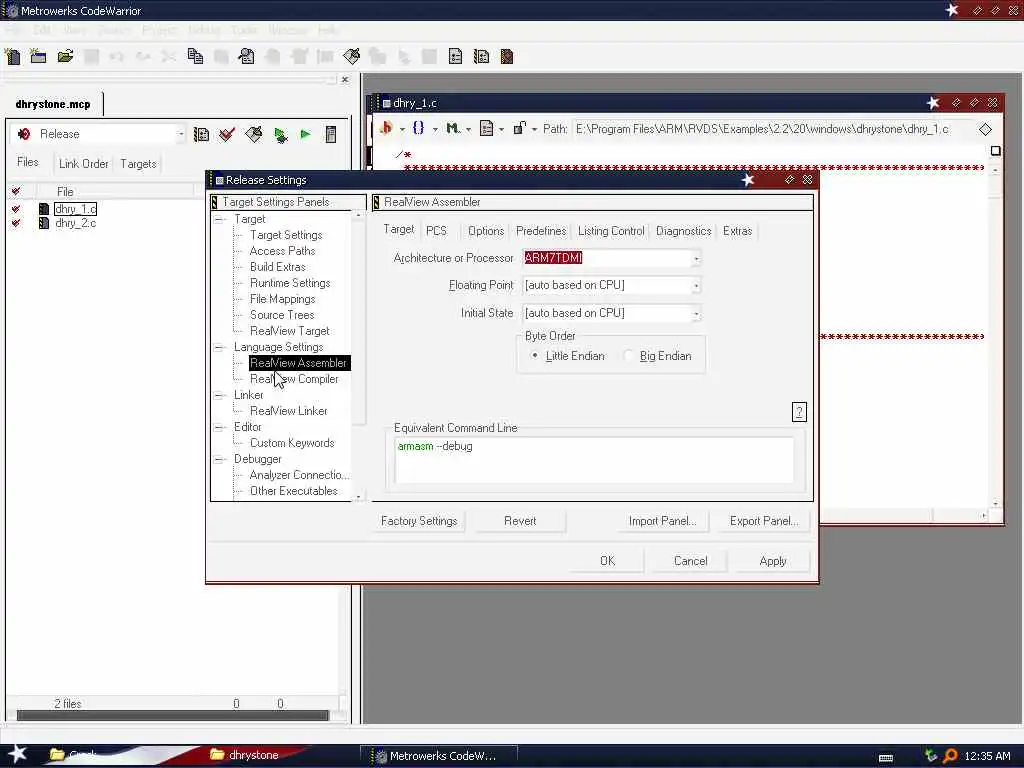The height and width of the screenshot is (768, 1024).
Task: Click the Preferences list icon in main toolbar
Action: click(455, 57)
